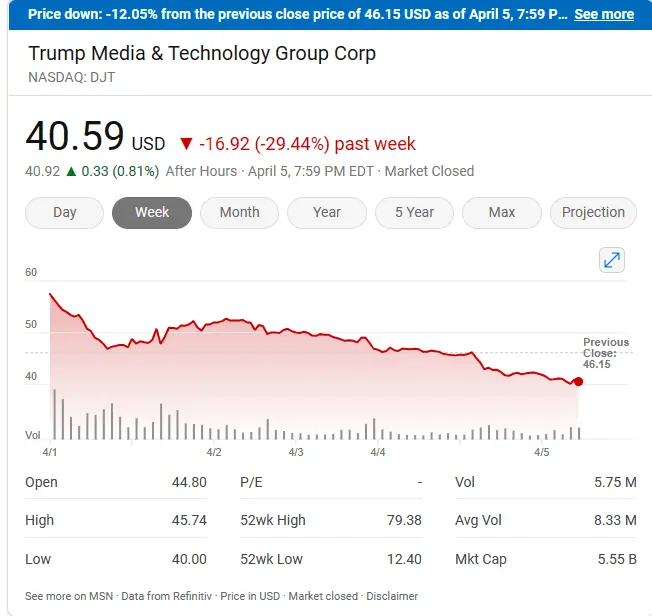Click the 4/2 date marker on chart
This screenshot has height=616, width=652.
point(214,453)
